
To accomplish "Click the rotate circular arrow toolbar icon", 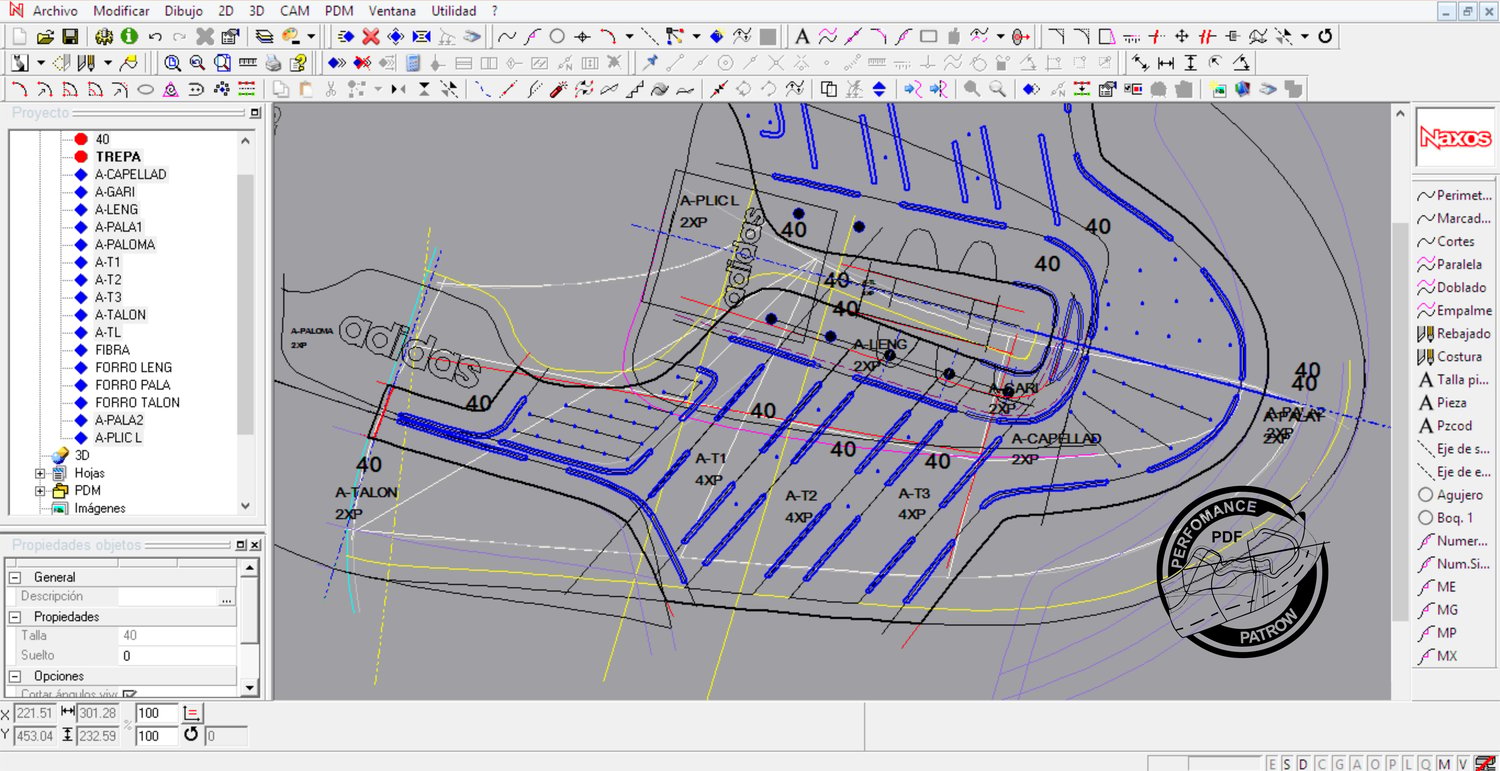I will click(1326, 37).
